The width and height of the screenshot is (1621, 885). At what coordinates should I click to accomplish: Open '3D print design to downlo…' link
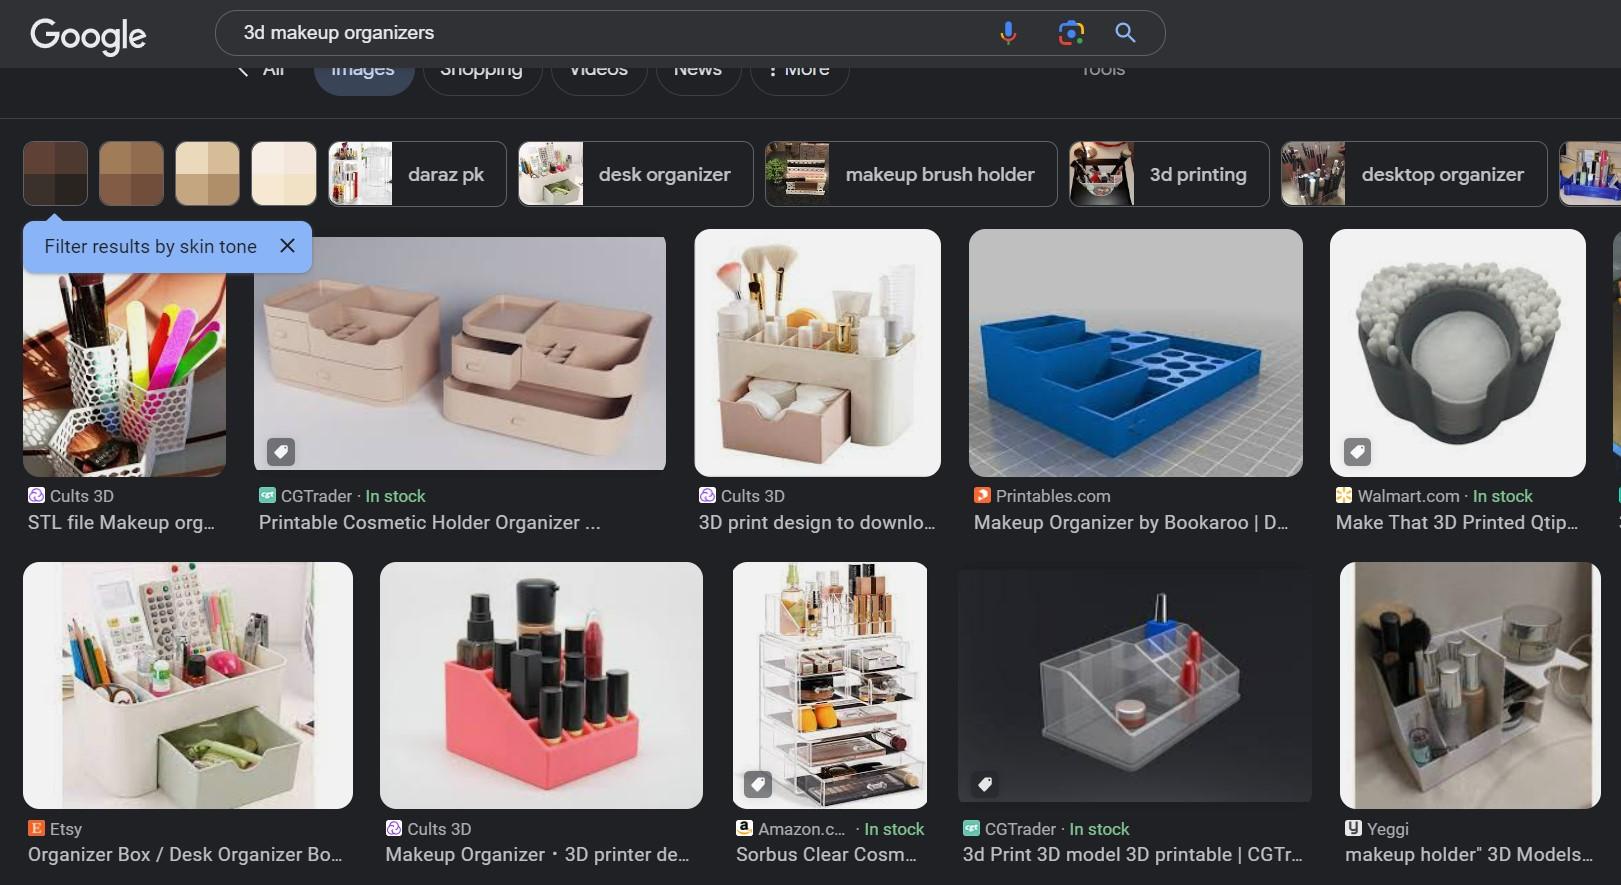coord(817,523)
